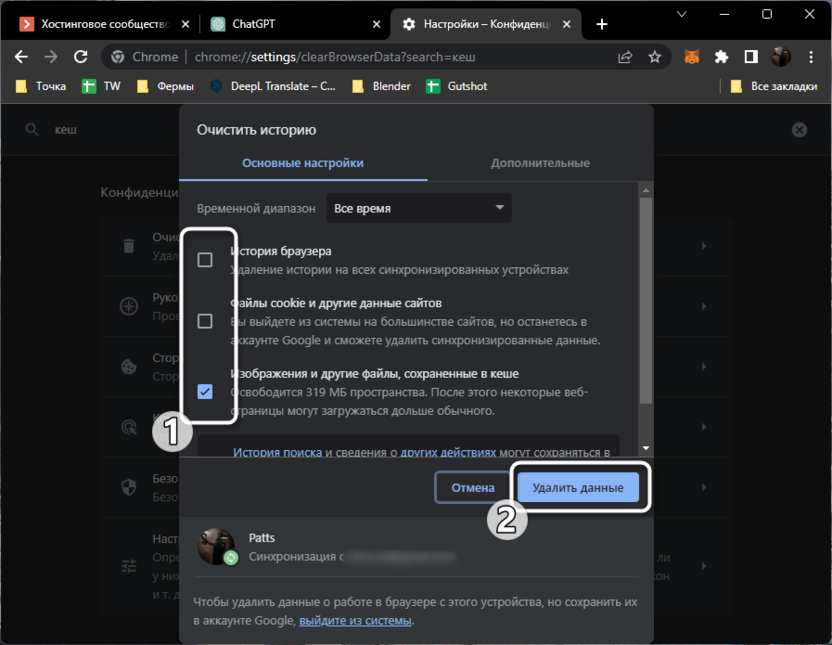Image resolution: width=832 pixels, height=645 pixels.
Task: Check the История браузера checkbox
Action: pyautogui.click(x=205, y=260)
